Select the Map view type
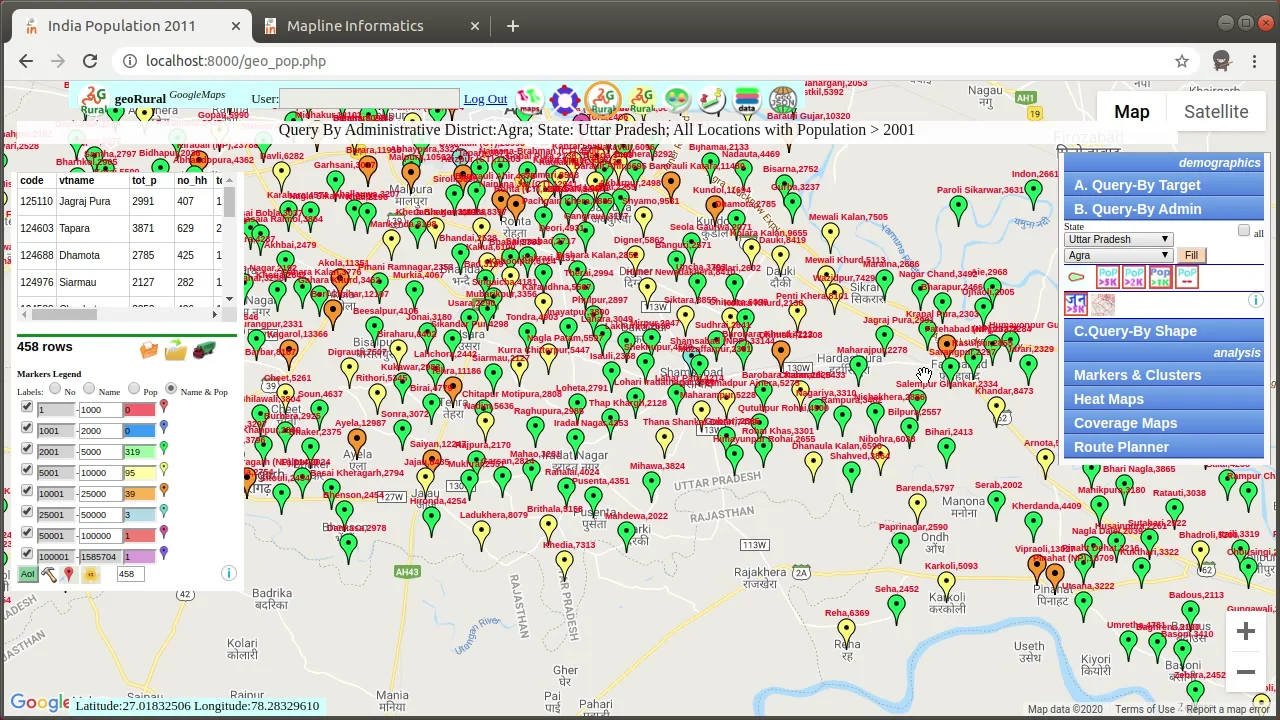Image resolution: width=1280 pixels, height=720 pixels. pyautogui.click(x=1132, y=112)
